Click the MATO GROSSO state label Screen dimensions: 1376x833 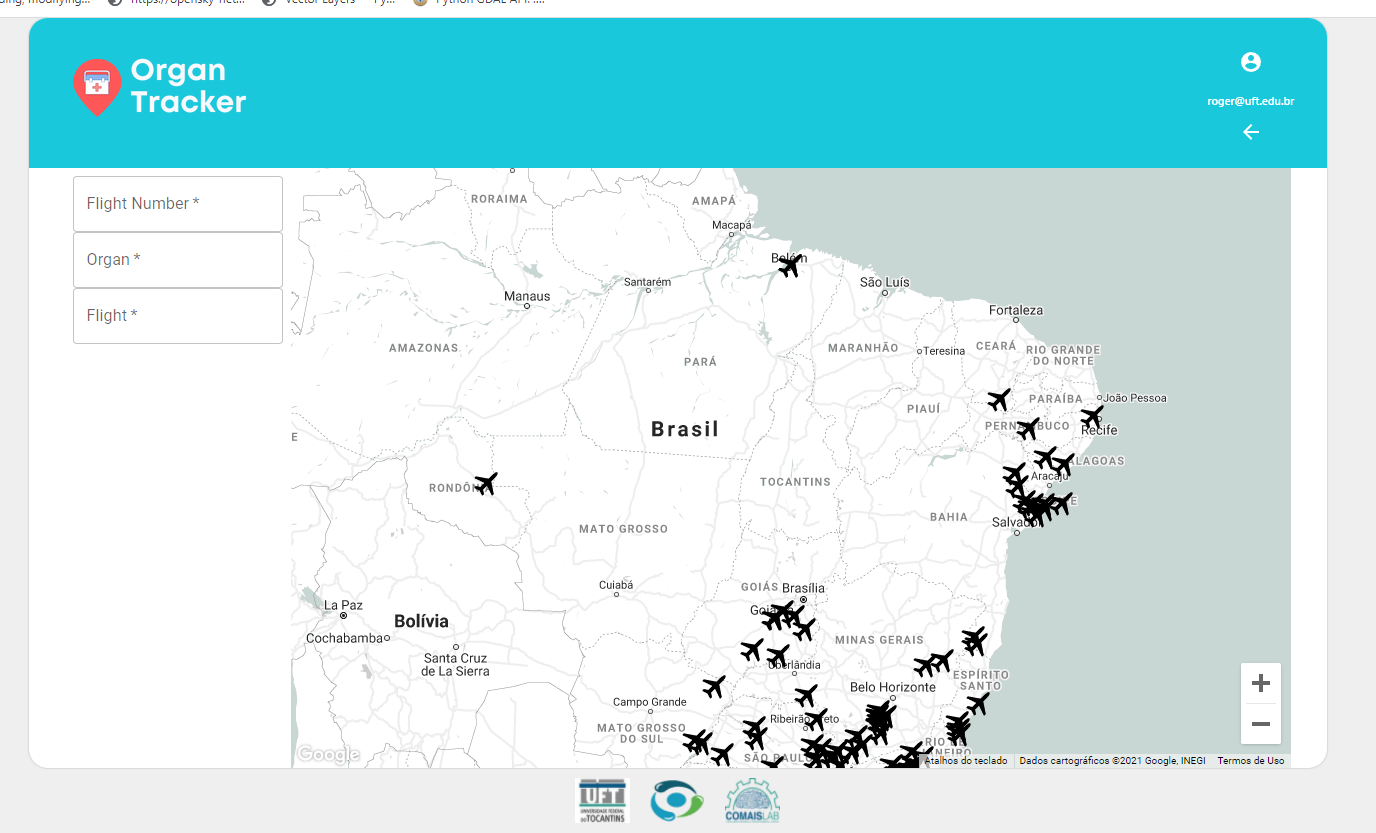click(x=623, y=529)
